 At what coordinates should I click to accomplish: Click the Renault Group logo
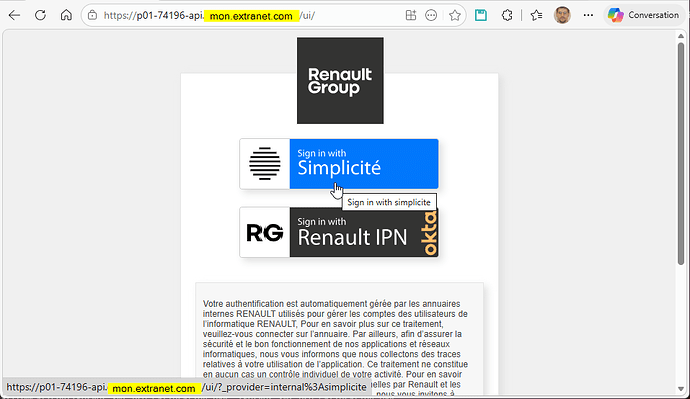pos(340,81)
